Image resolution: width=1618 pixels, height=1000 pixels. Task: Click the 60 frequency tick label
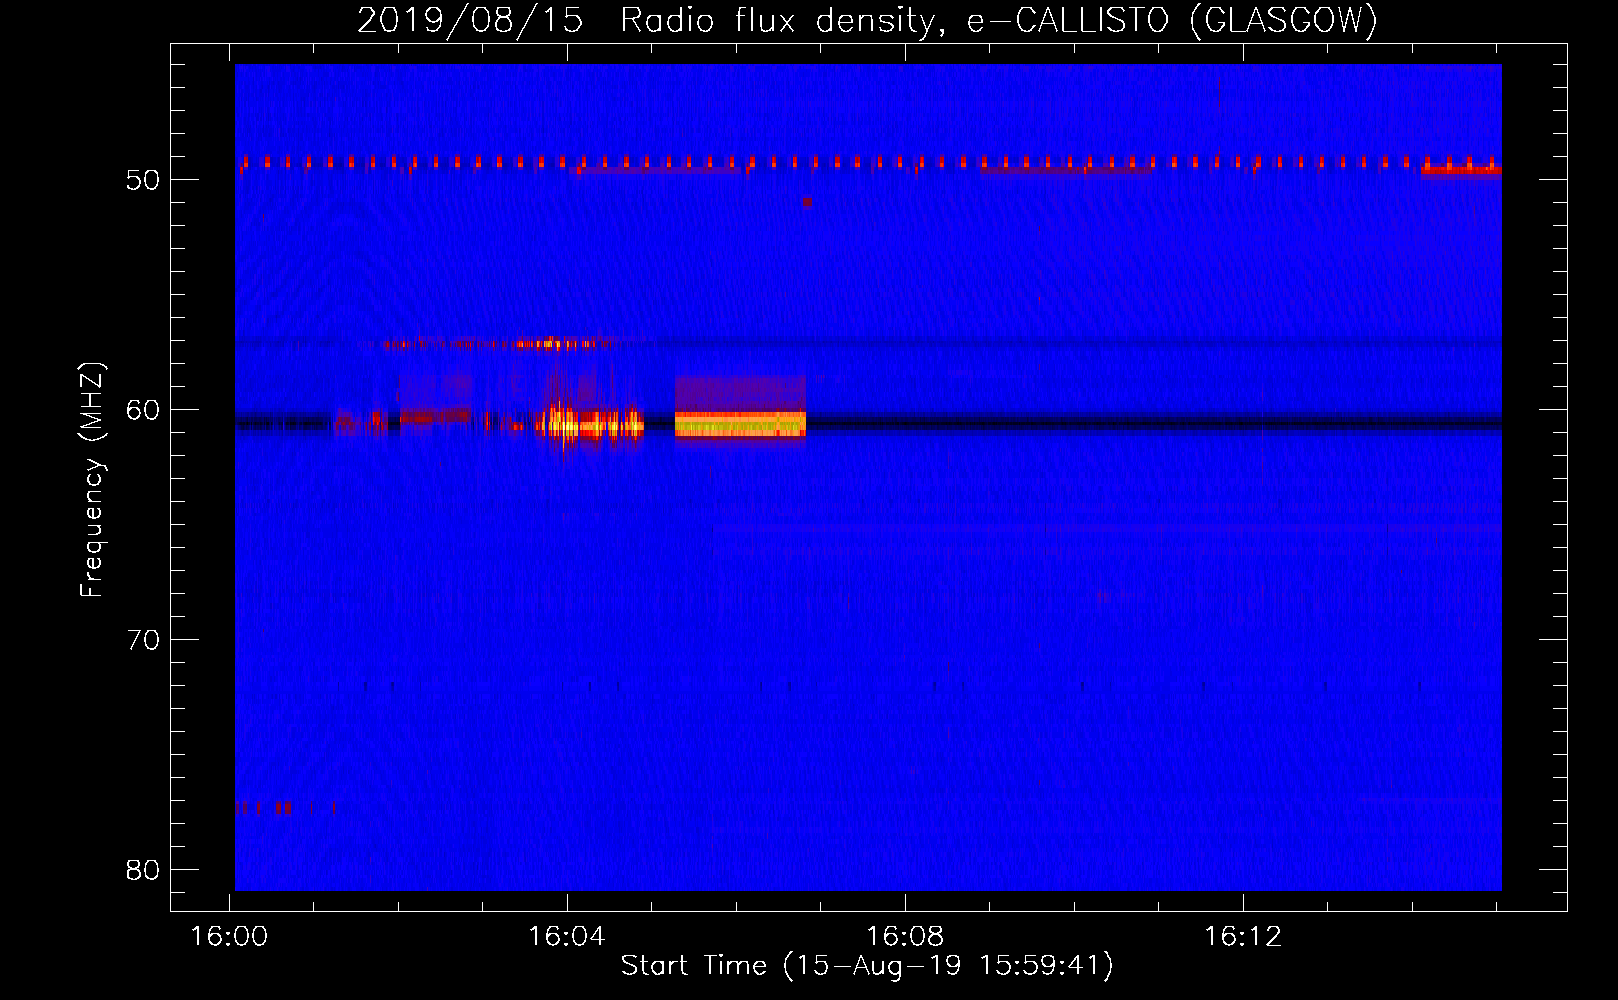(144, 410)
